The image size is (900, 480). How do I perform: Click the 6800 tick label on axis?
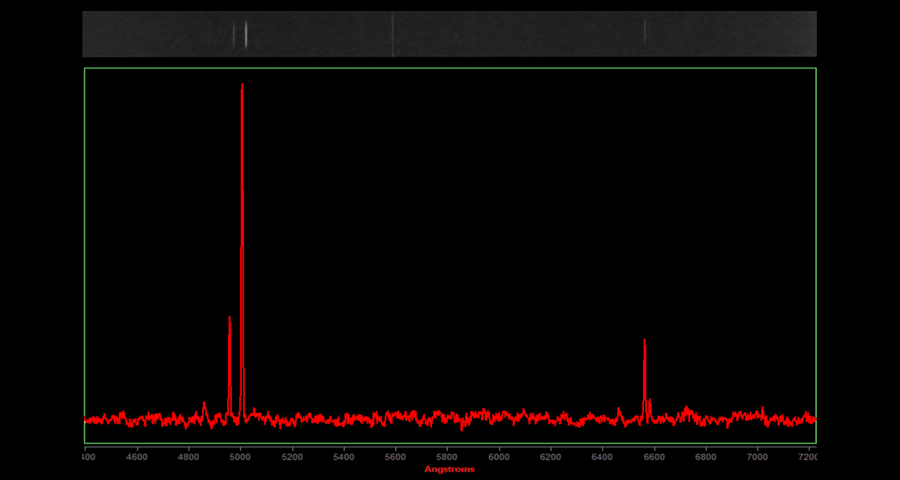(706, 457)
